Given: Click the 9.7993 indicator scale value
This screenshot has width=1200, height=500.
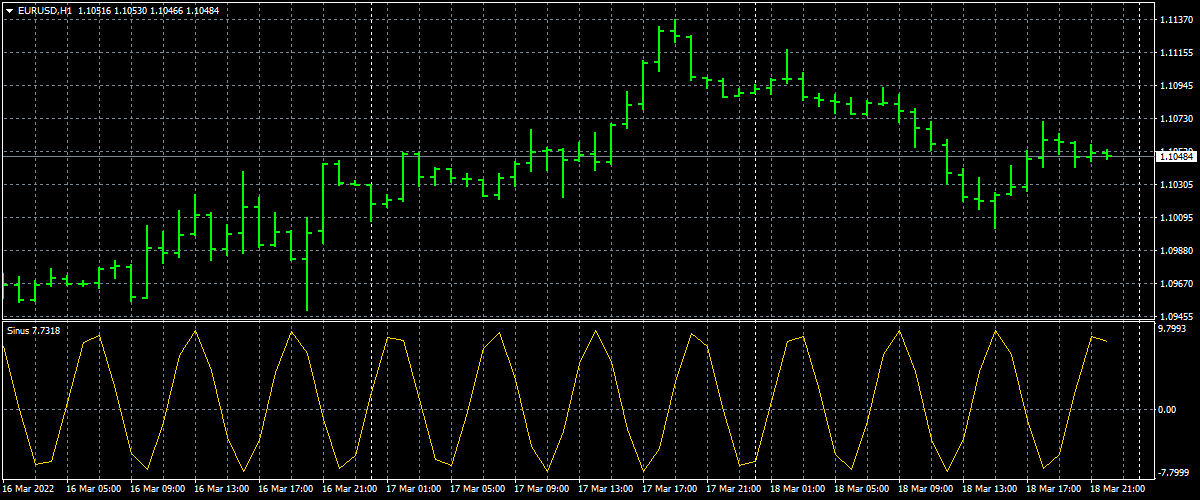Looking at the screenshot, I should click(1173, 328).
